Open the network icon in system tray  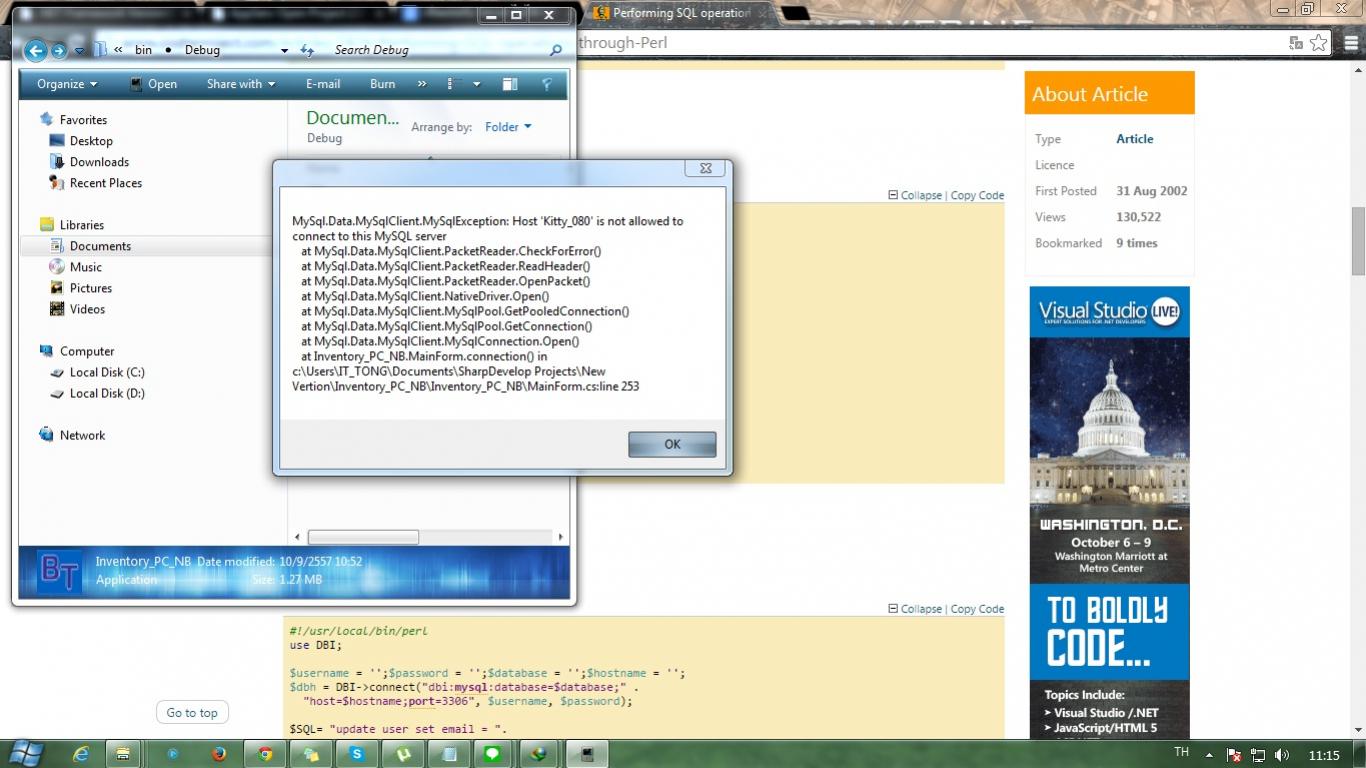pos(1258,755)
